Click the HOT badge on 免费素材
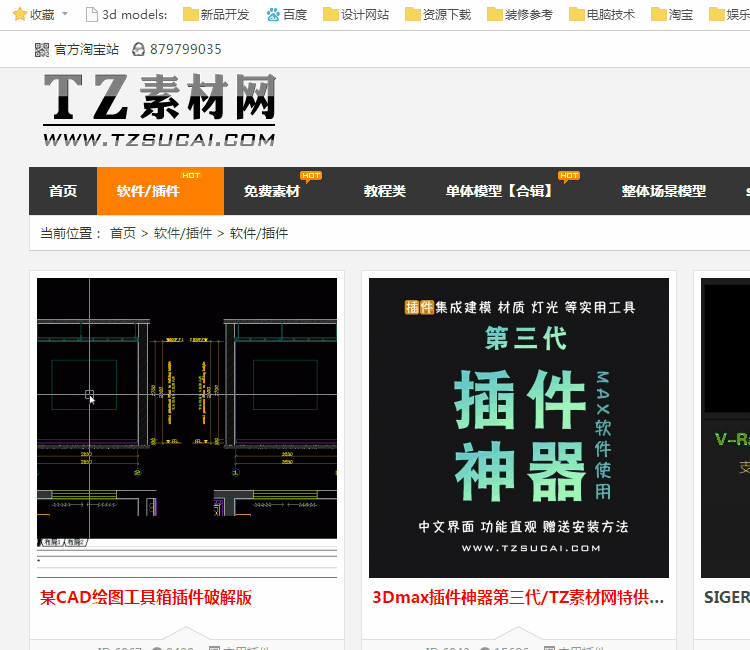The image size is (750, 650). coord(311,176)
